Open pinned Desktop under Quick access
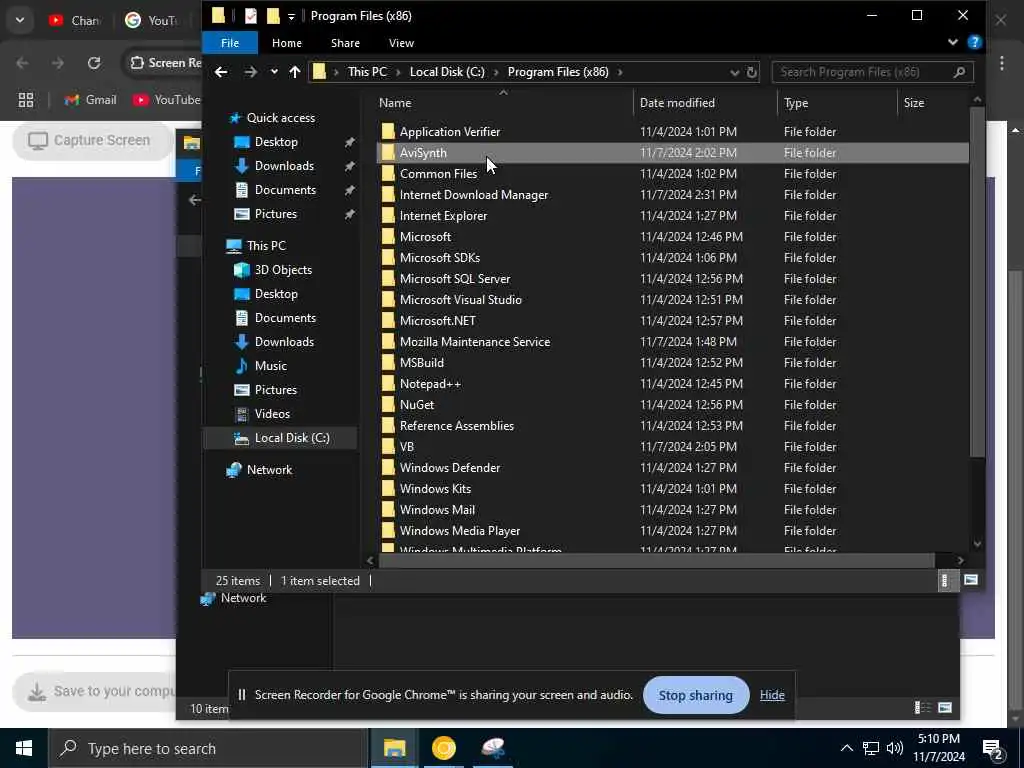Image resolution: width=1024 pixels, height=768 pixels. (276, 142)
